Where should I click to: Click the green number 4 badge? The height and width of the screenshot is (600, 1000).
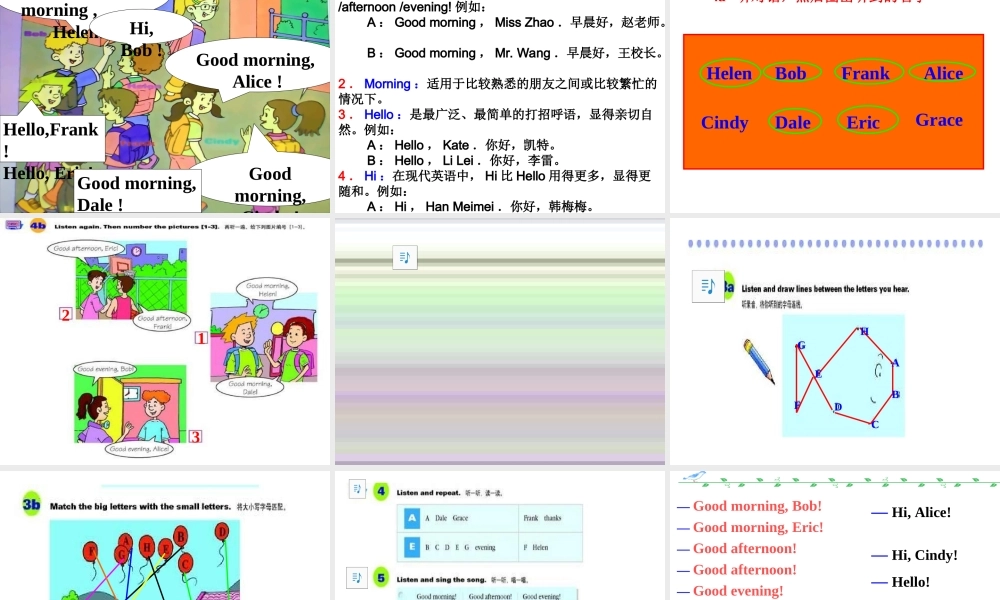tap(381, 492)
